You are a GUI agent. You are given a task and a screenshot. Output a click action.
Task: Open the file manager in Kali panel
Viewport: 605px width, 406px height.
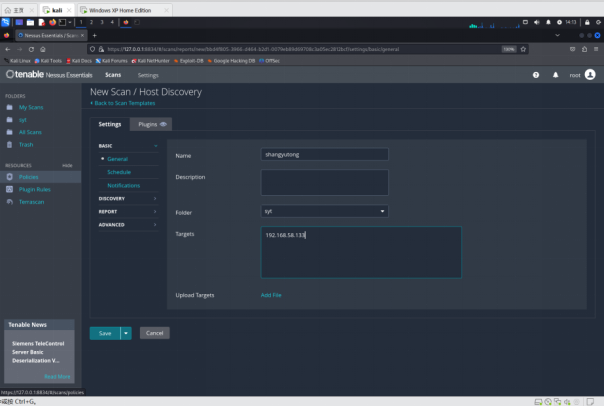tap(30, 22)
